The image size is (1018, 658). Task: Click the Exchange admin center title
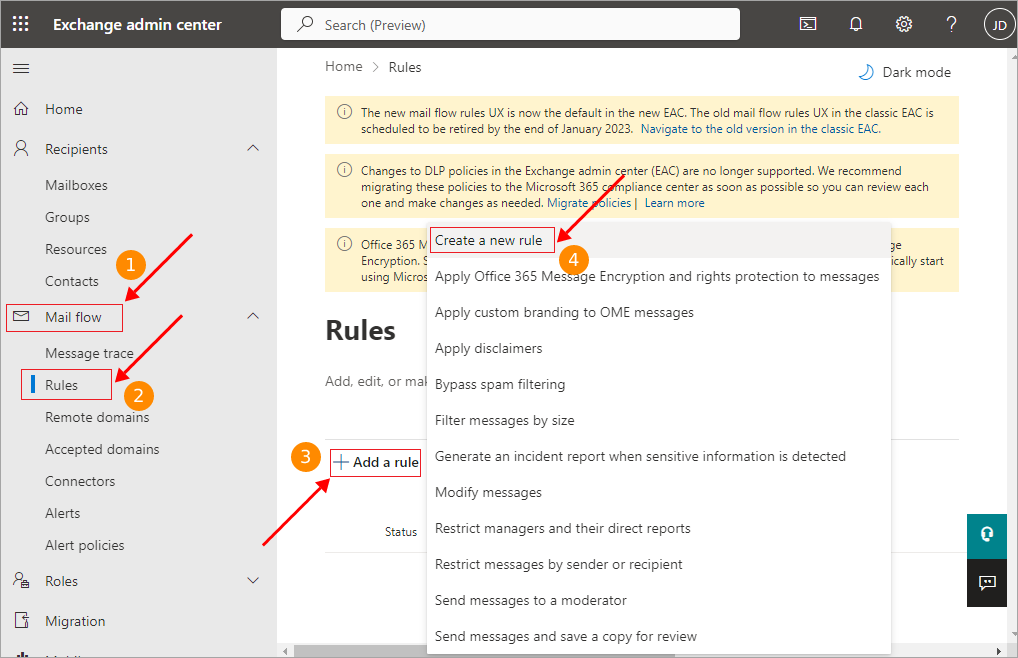138,25
